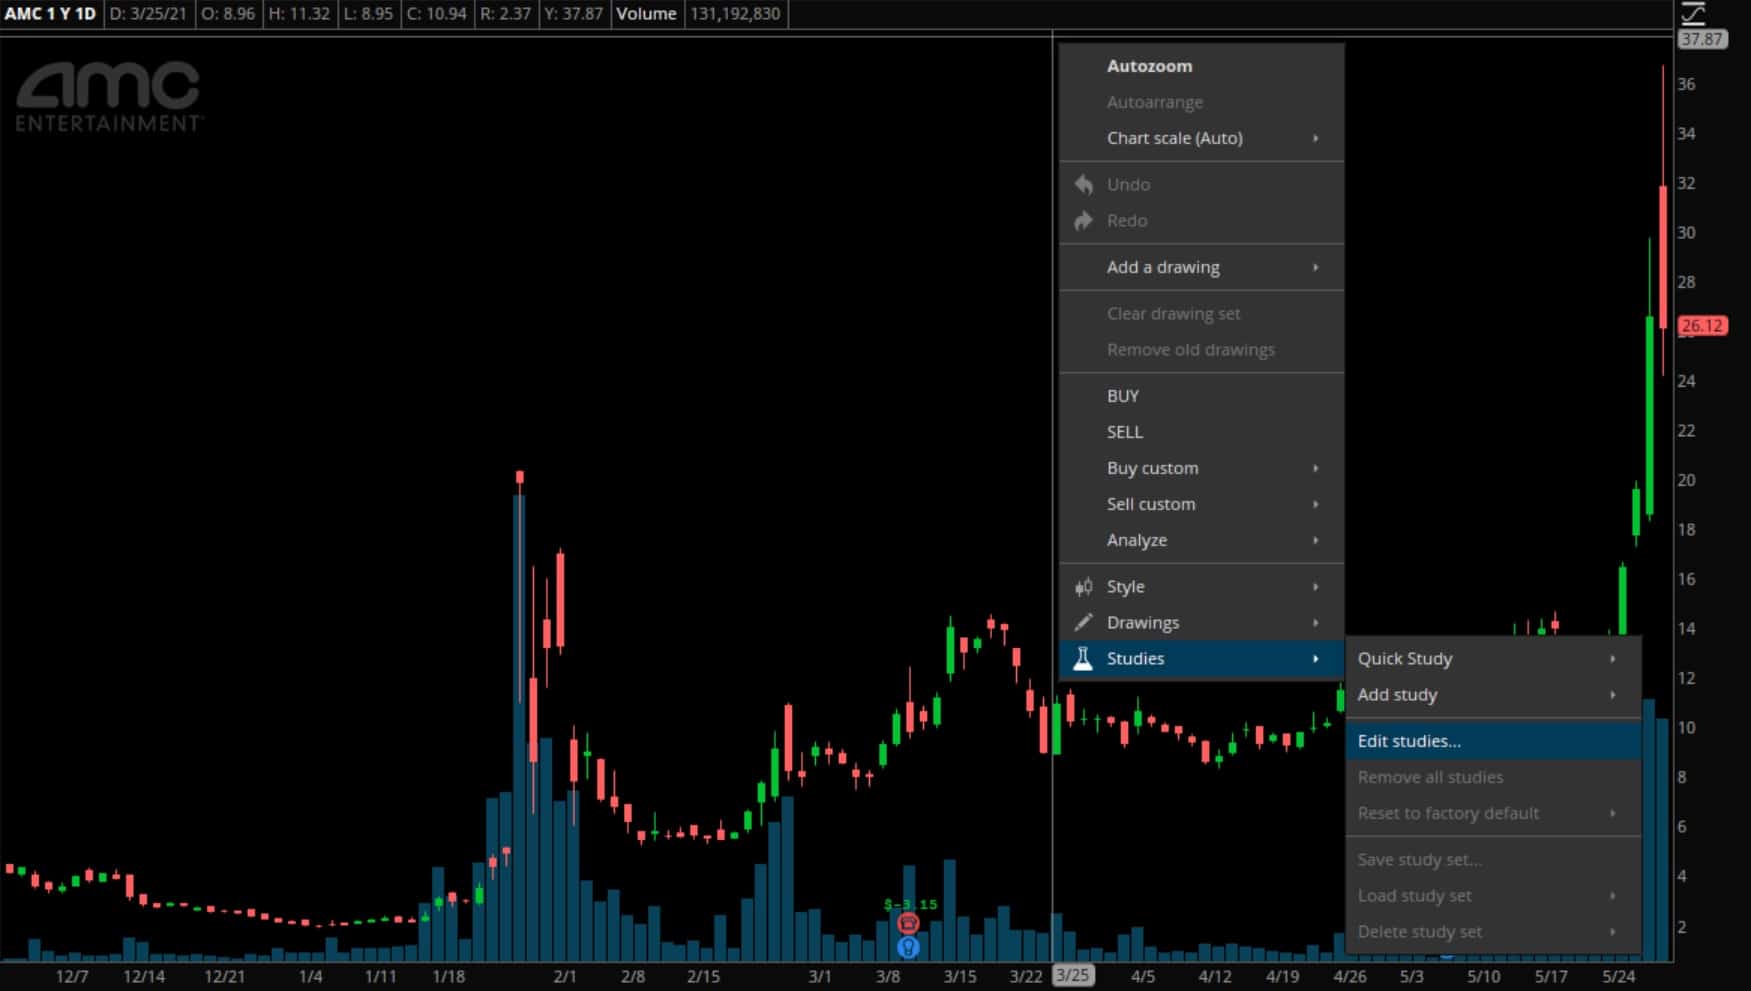Image resolution: width=1751 pixels, height=991 pixels.
Task: Click the 5/24 date on time axis
Action: [1619, 976]
